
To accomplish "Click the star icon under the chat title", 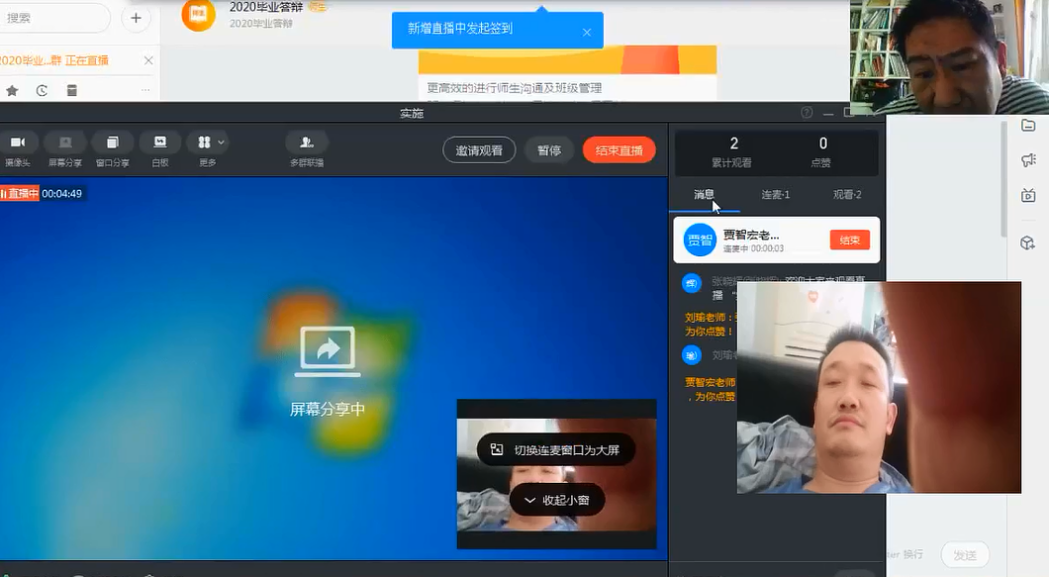I will point(10,89).
